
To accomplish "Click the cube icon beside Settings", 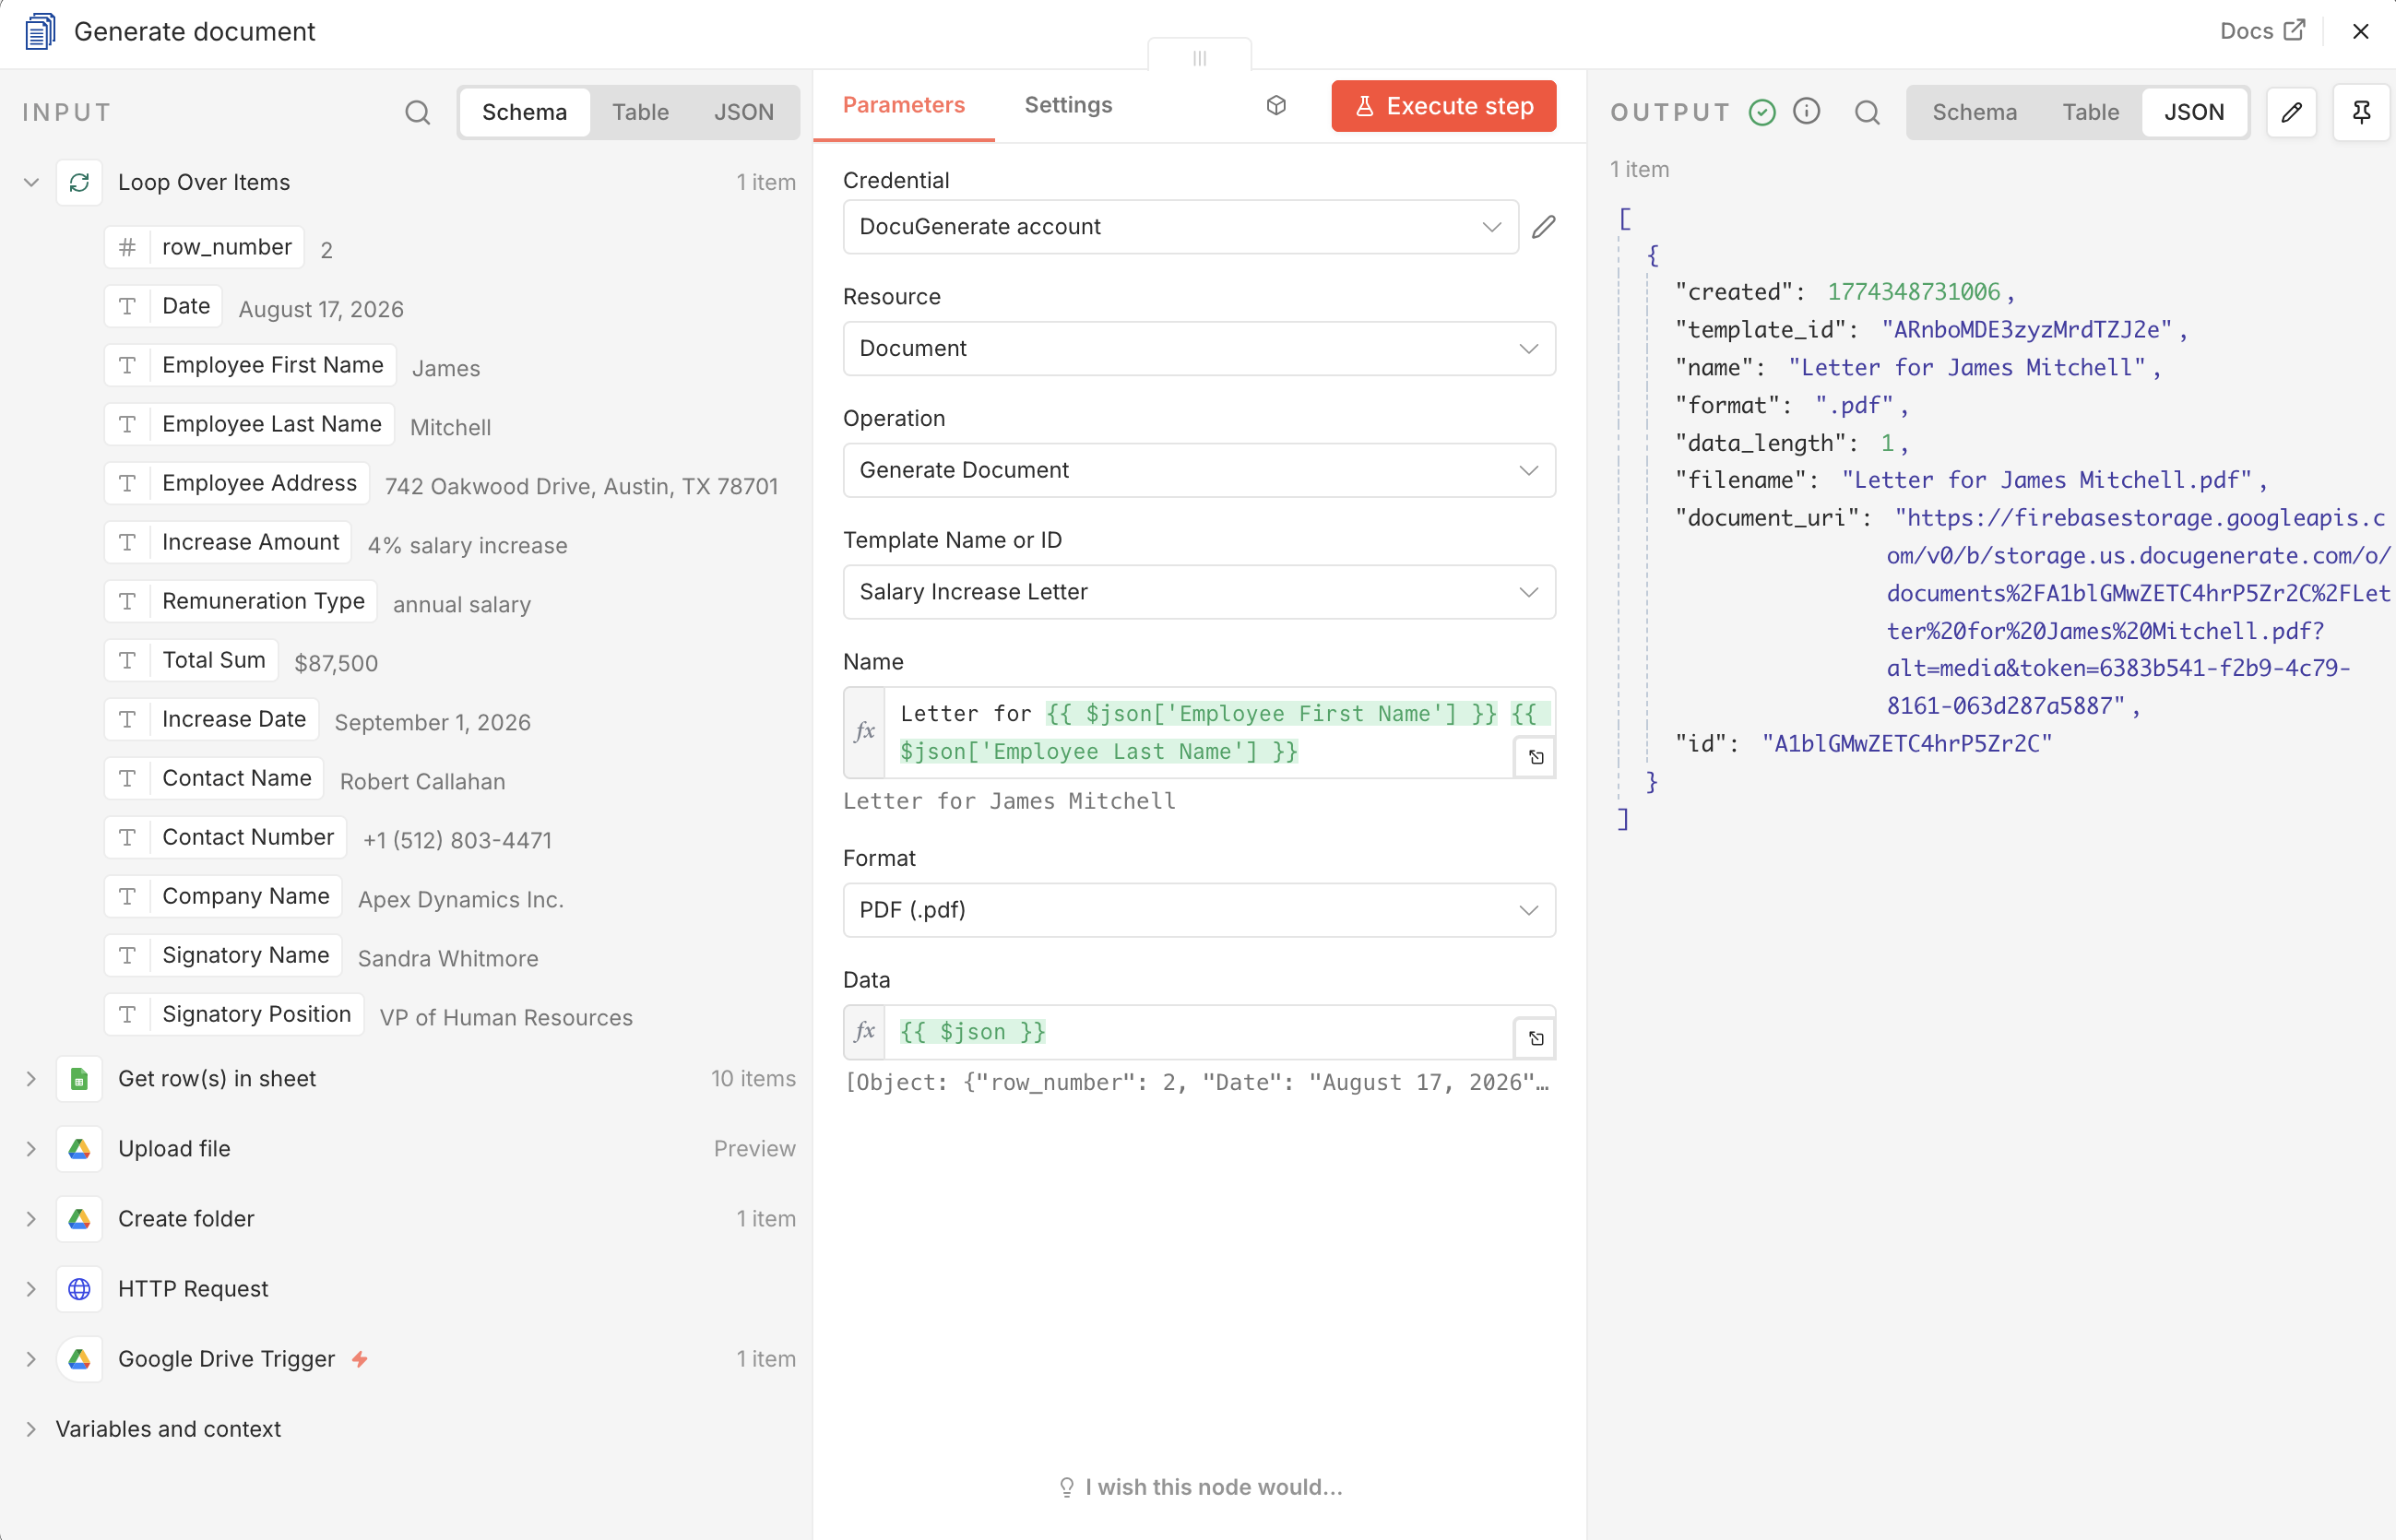I will click(x=1276, y=105).
